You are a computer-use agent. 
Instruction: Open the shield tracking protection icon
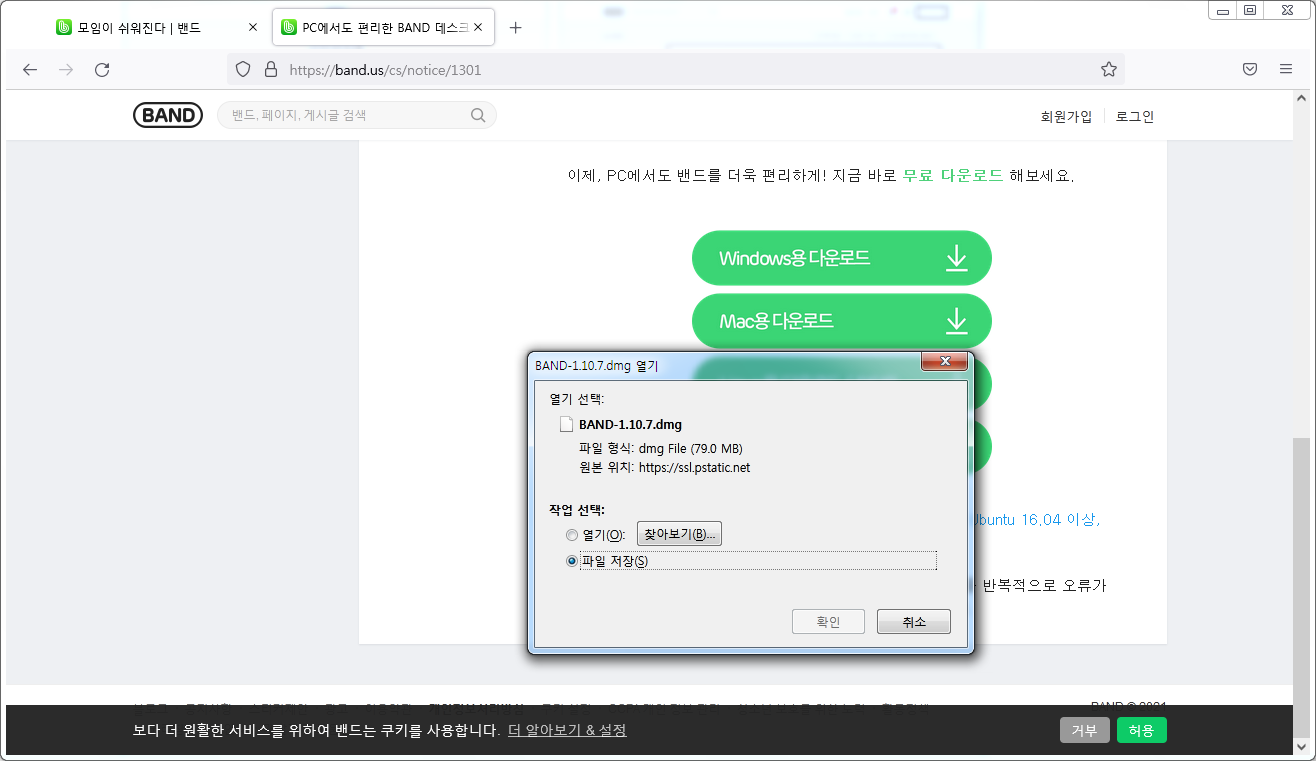pos(243,70)
